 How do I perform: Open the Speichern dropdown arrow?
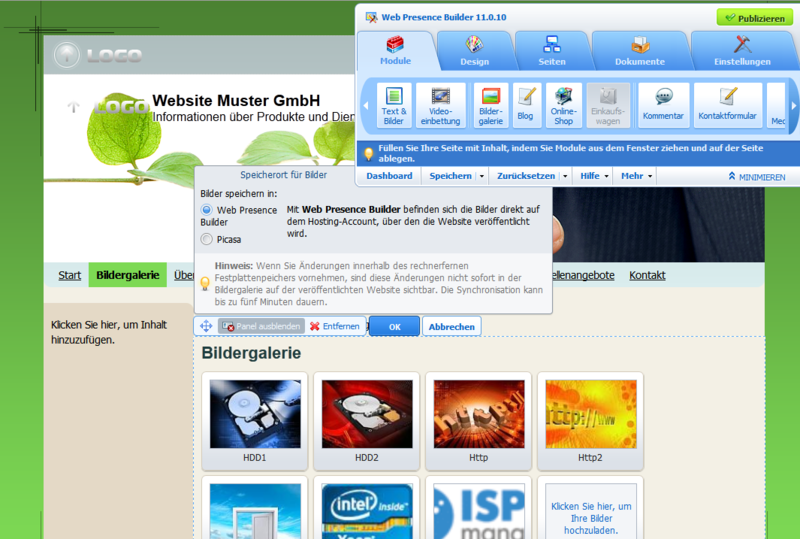coord(482,176)
